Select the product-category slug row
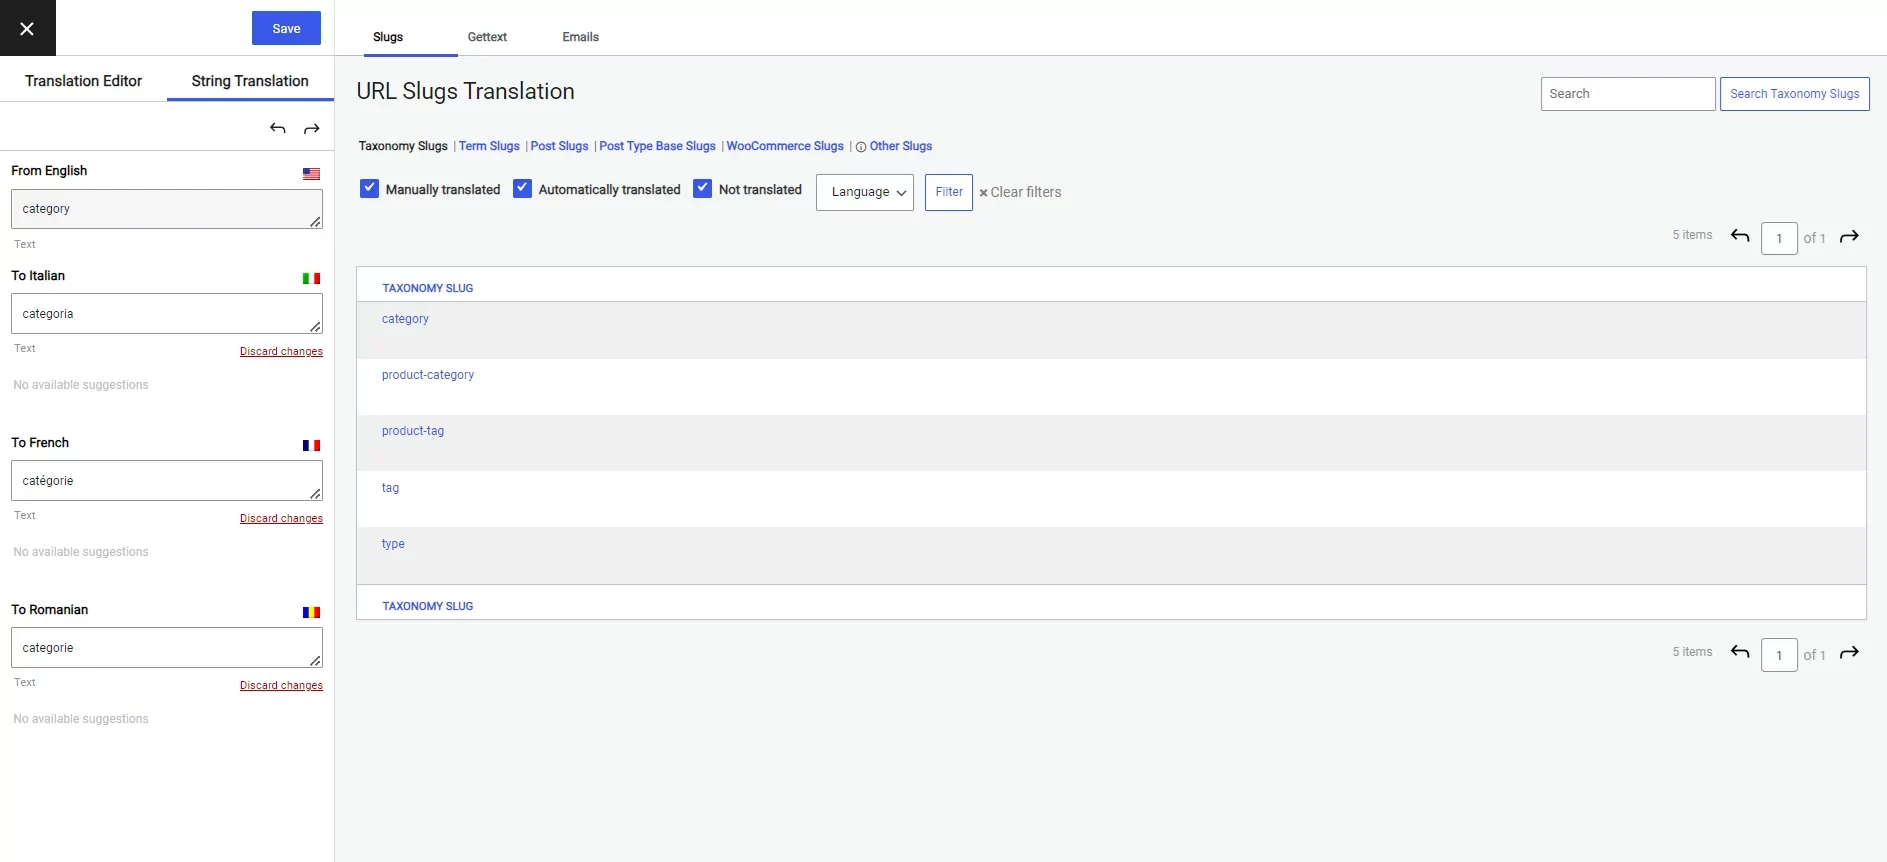The width and height of the screenshot is (1887, 862). [x=428, y=375]
